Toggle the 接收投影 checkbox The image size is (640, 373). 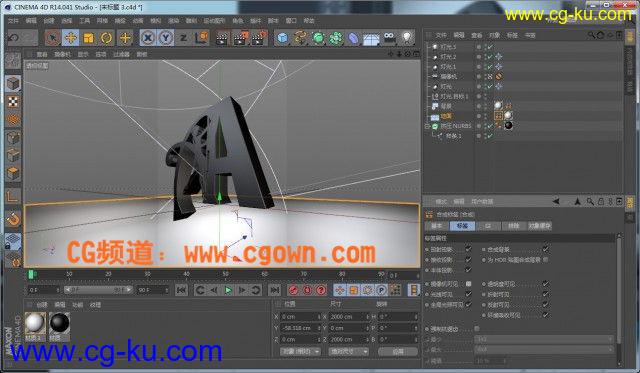(469, 259)
